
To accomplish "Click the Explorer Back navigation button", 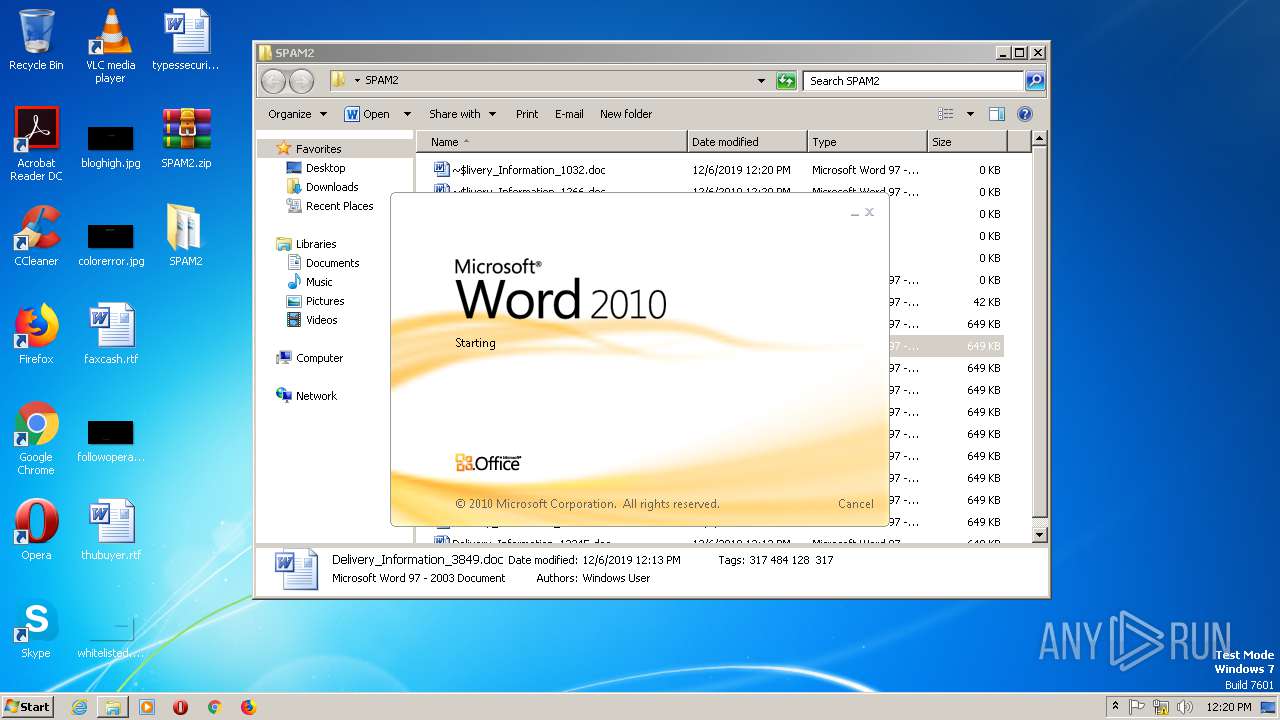I will coord(273,81).
